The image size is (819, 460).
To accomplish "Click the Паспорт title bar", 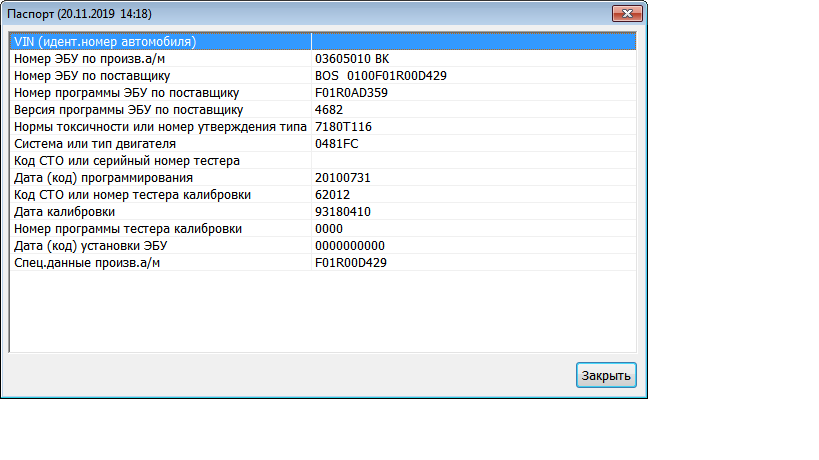I will [300, 14].
